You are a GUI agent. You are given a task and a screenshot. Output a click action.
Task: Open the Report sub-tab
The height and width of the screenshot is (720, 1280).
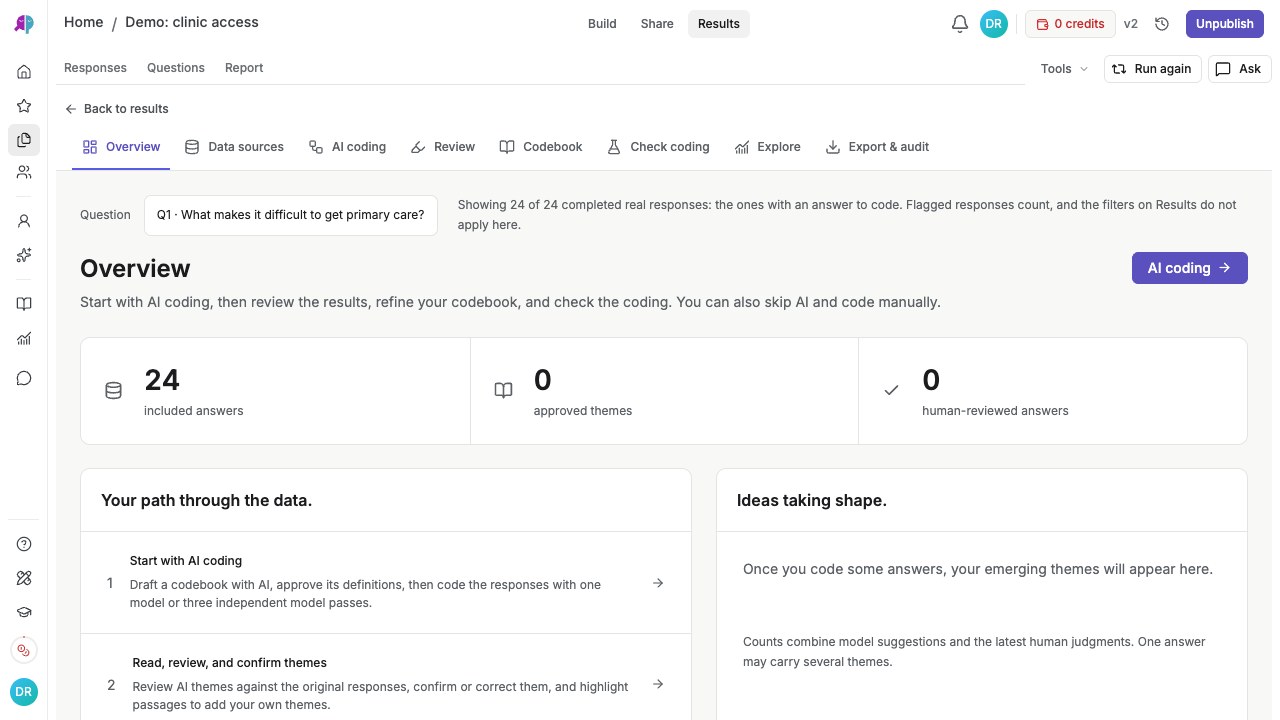tap(244, 68)
